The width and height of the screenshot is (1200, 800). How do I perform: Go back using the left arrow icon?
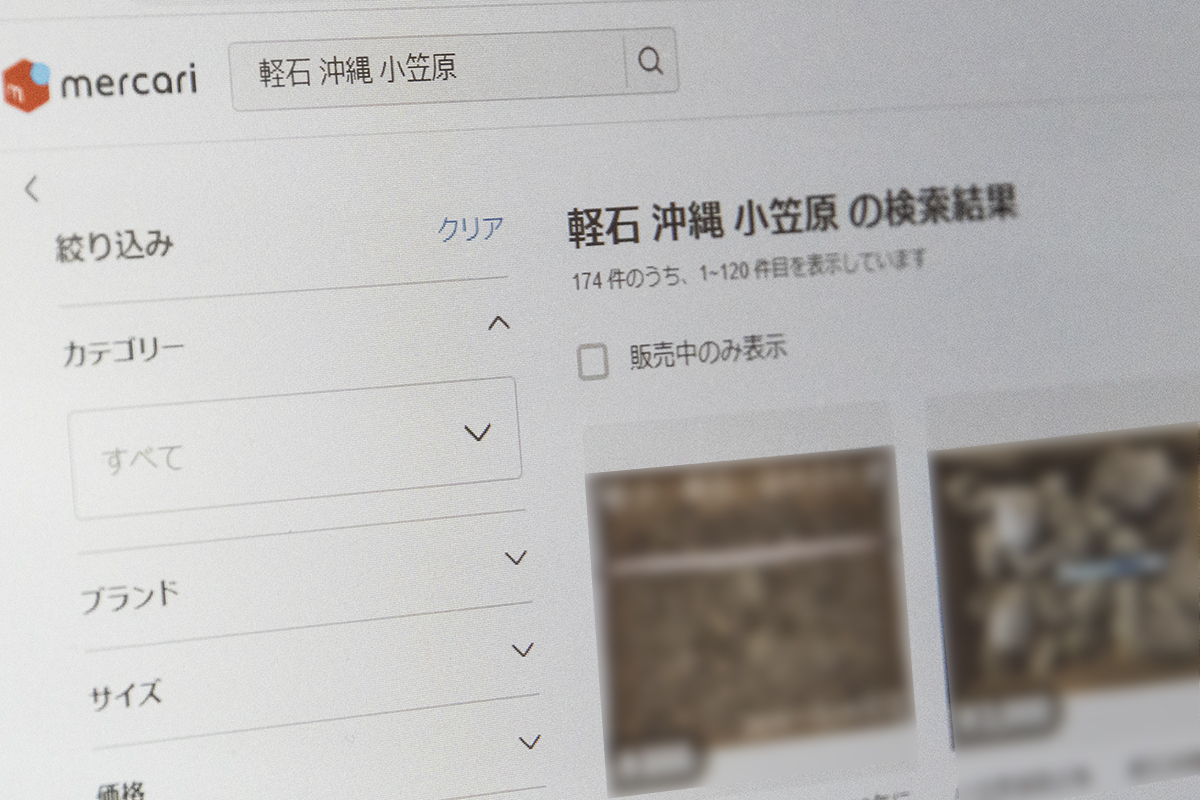pyautogui.click(x=32, y=188)
